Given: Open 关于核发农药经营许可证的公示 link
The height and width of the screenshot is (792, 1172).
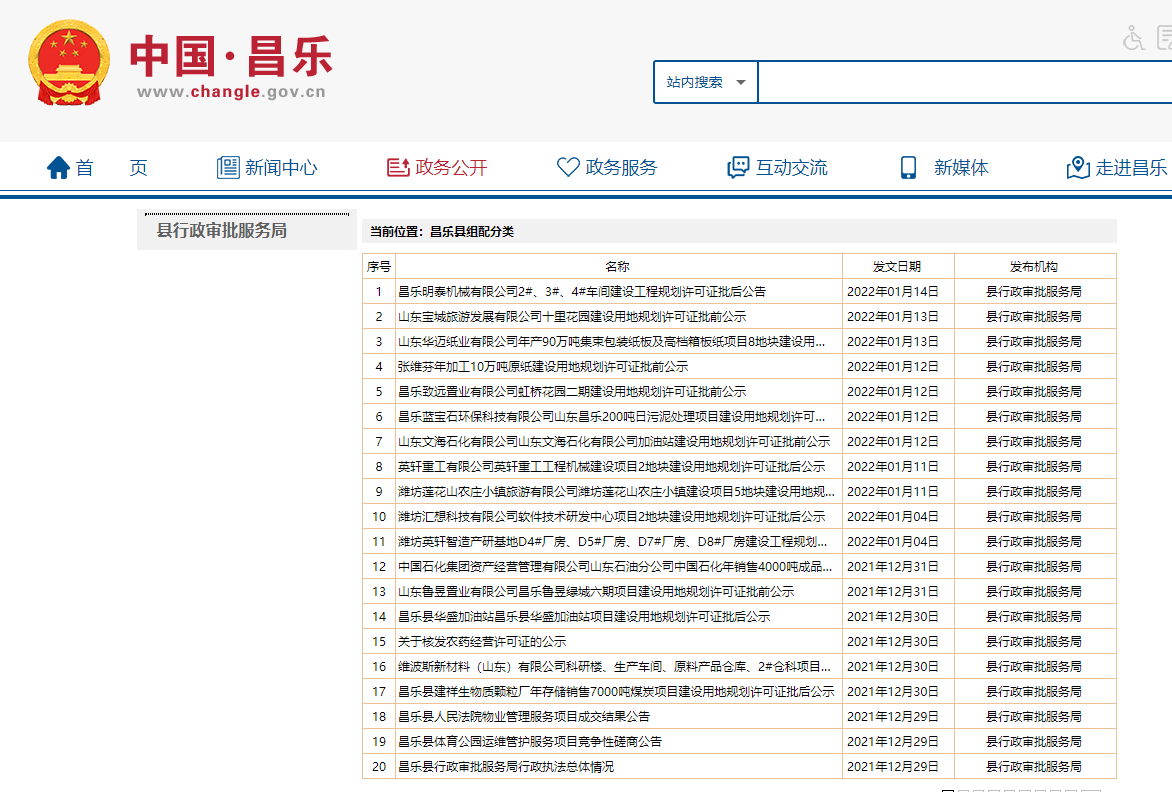Looking at the screenshot, I should coord(482,642).
